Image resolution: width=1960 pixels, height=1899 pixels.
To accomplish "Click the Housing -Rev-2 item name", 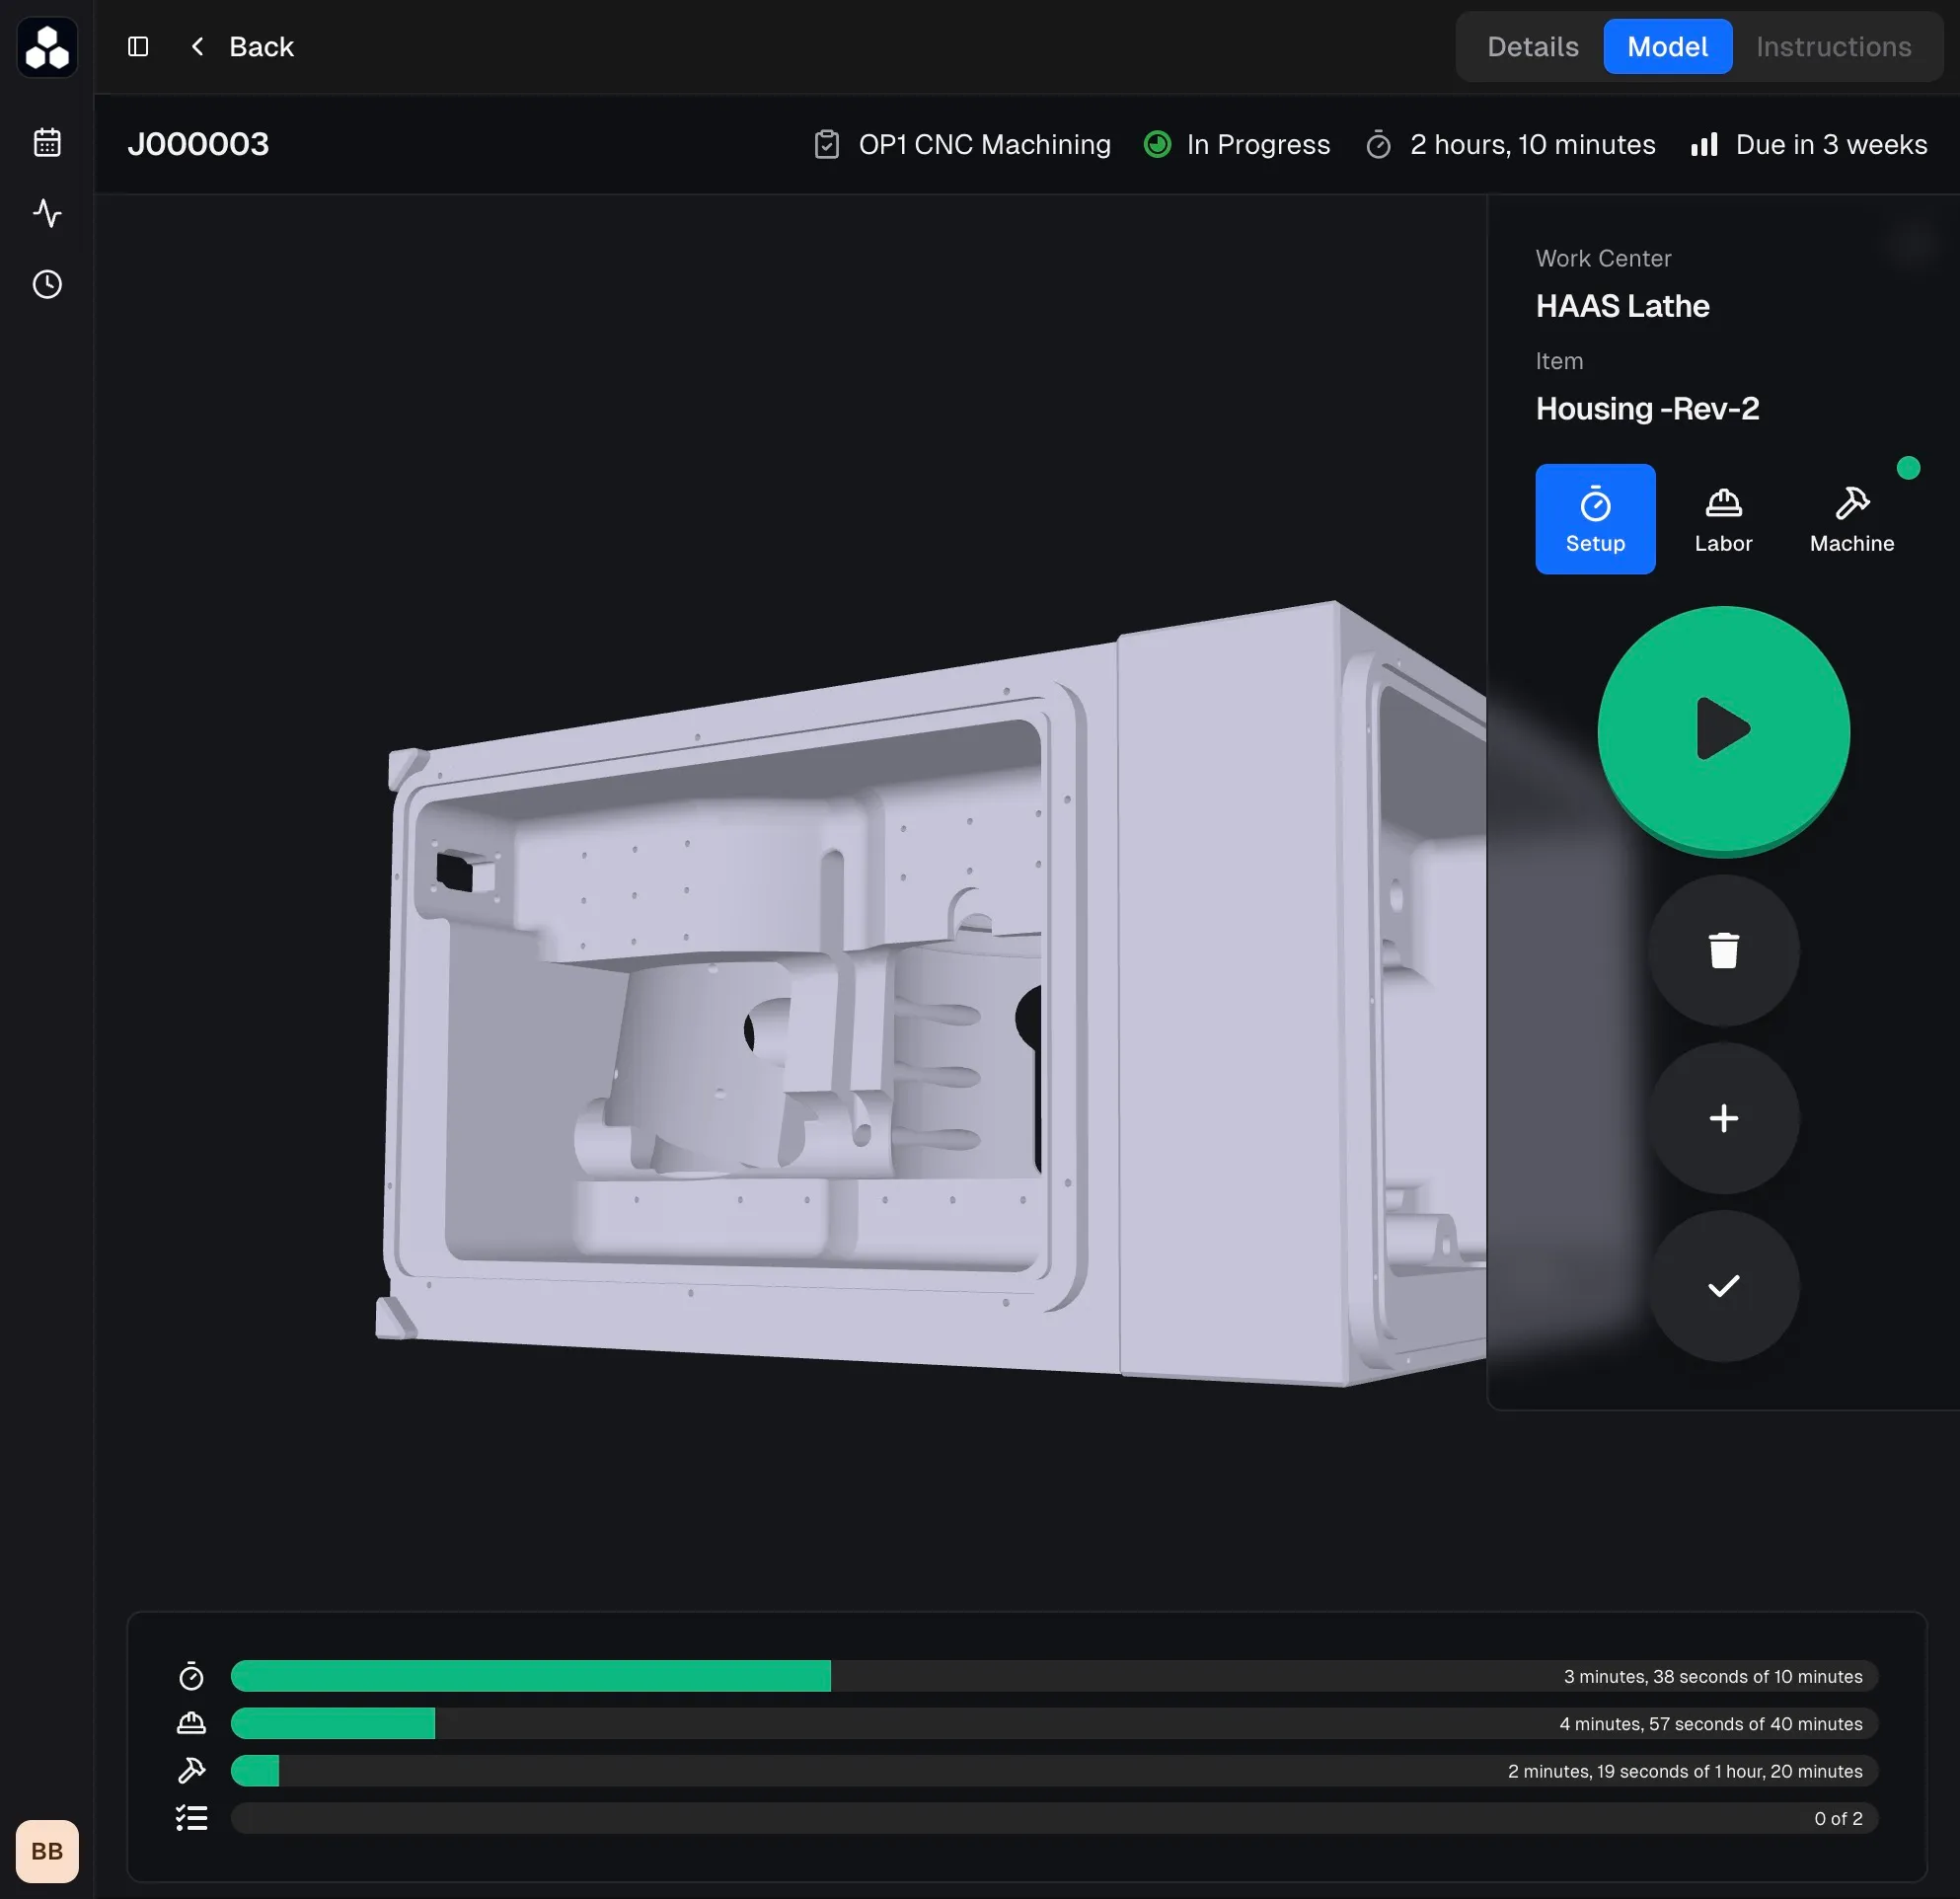I will click(1647, 409).
